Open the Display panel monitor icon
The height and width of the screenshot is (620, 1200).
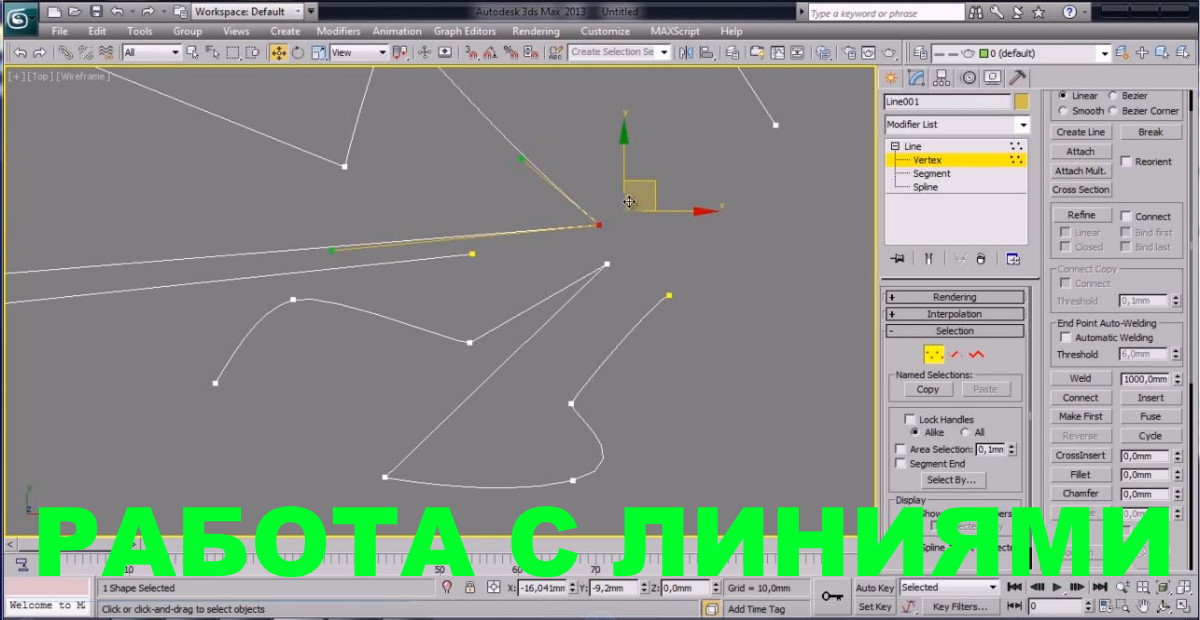click(x=993, y=78)
